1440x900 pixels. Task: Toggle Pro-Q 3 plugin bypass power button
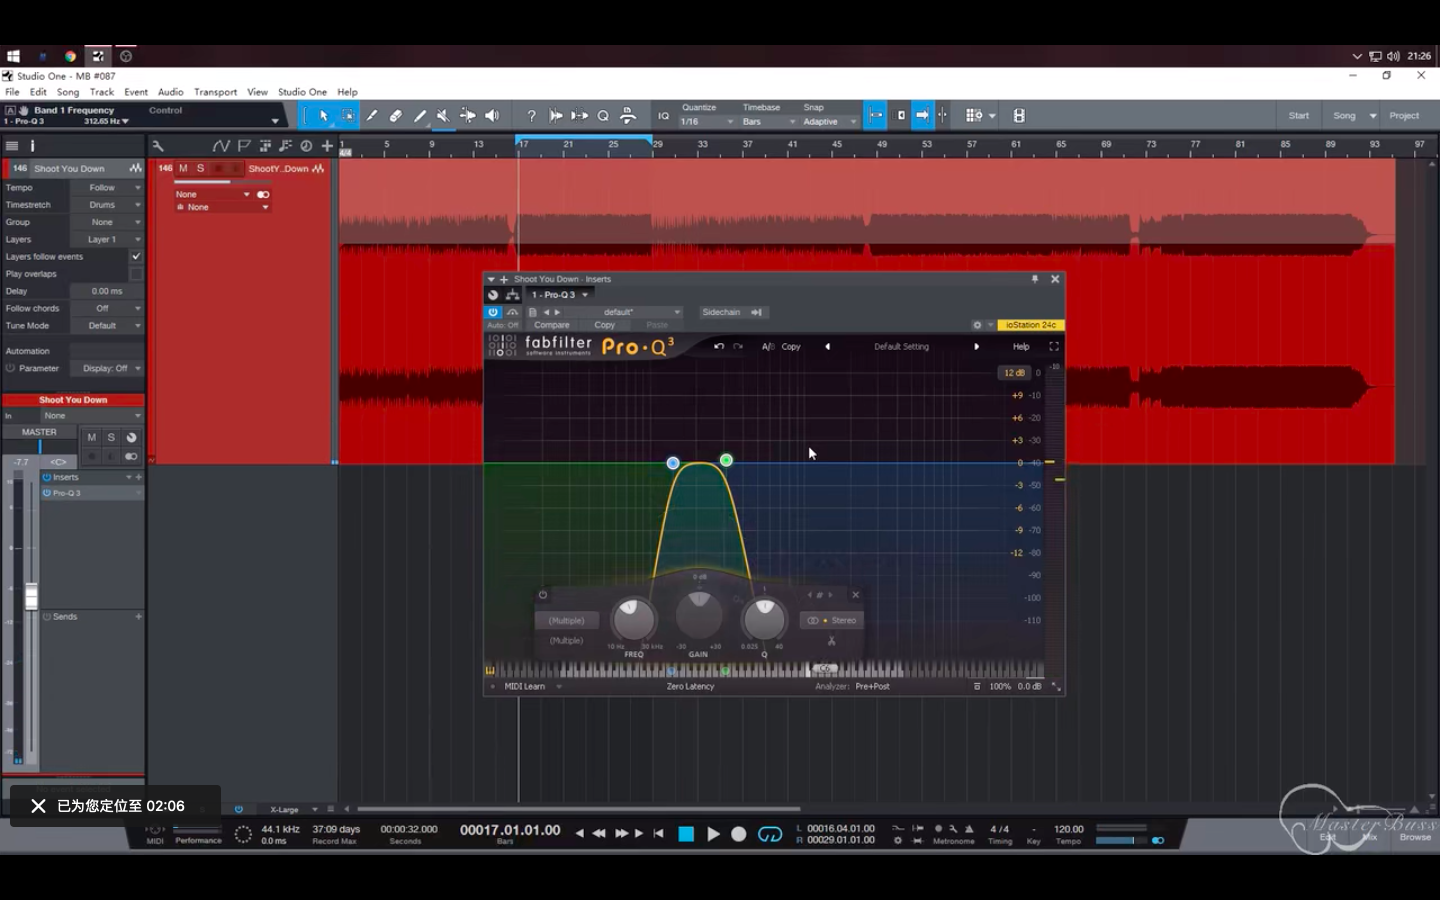coord(493,312)
